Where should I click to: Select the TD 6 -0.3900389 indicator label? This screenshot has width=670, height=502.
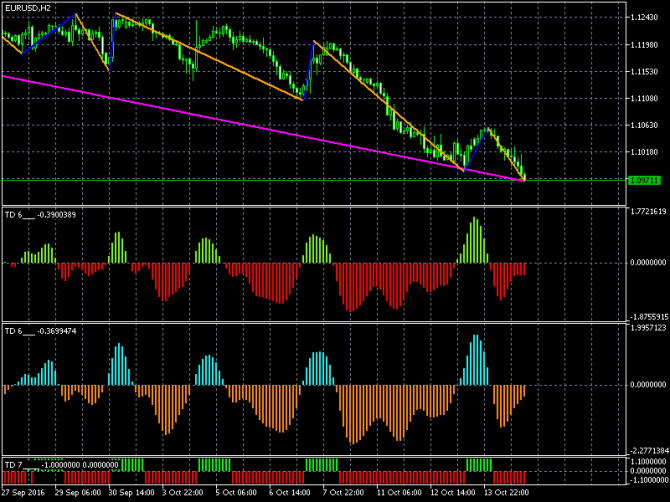pyautogui.click(x=40, y=215)
